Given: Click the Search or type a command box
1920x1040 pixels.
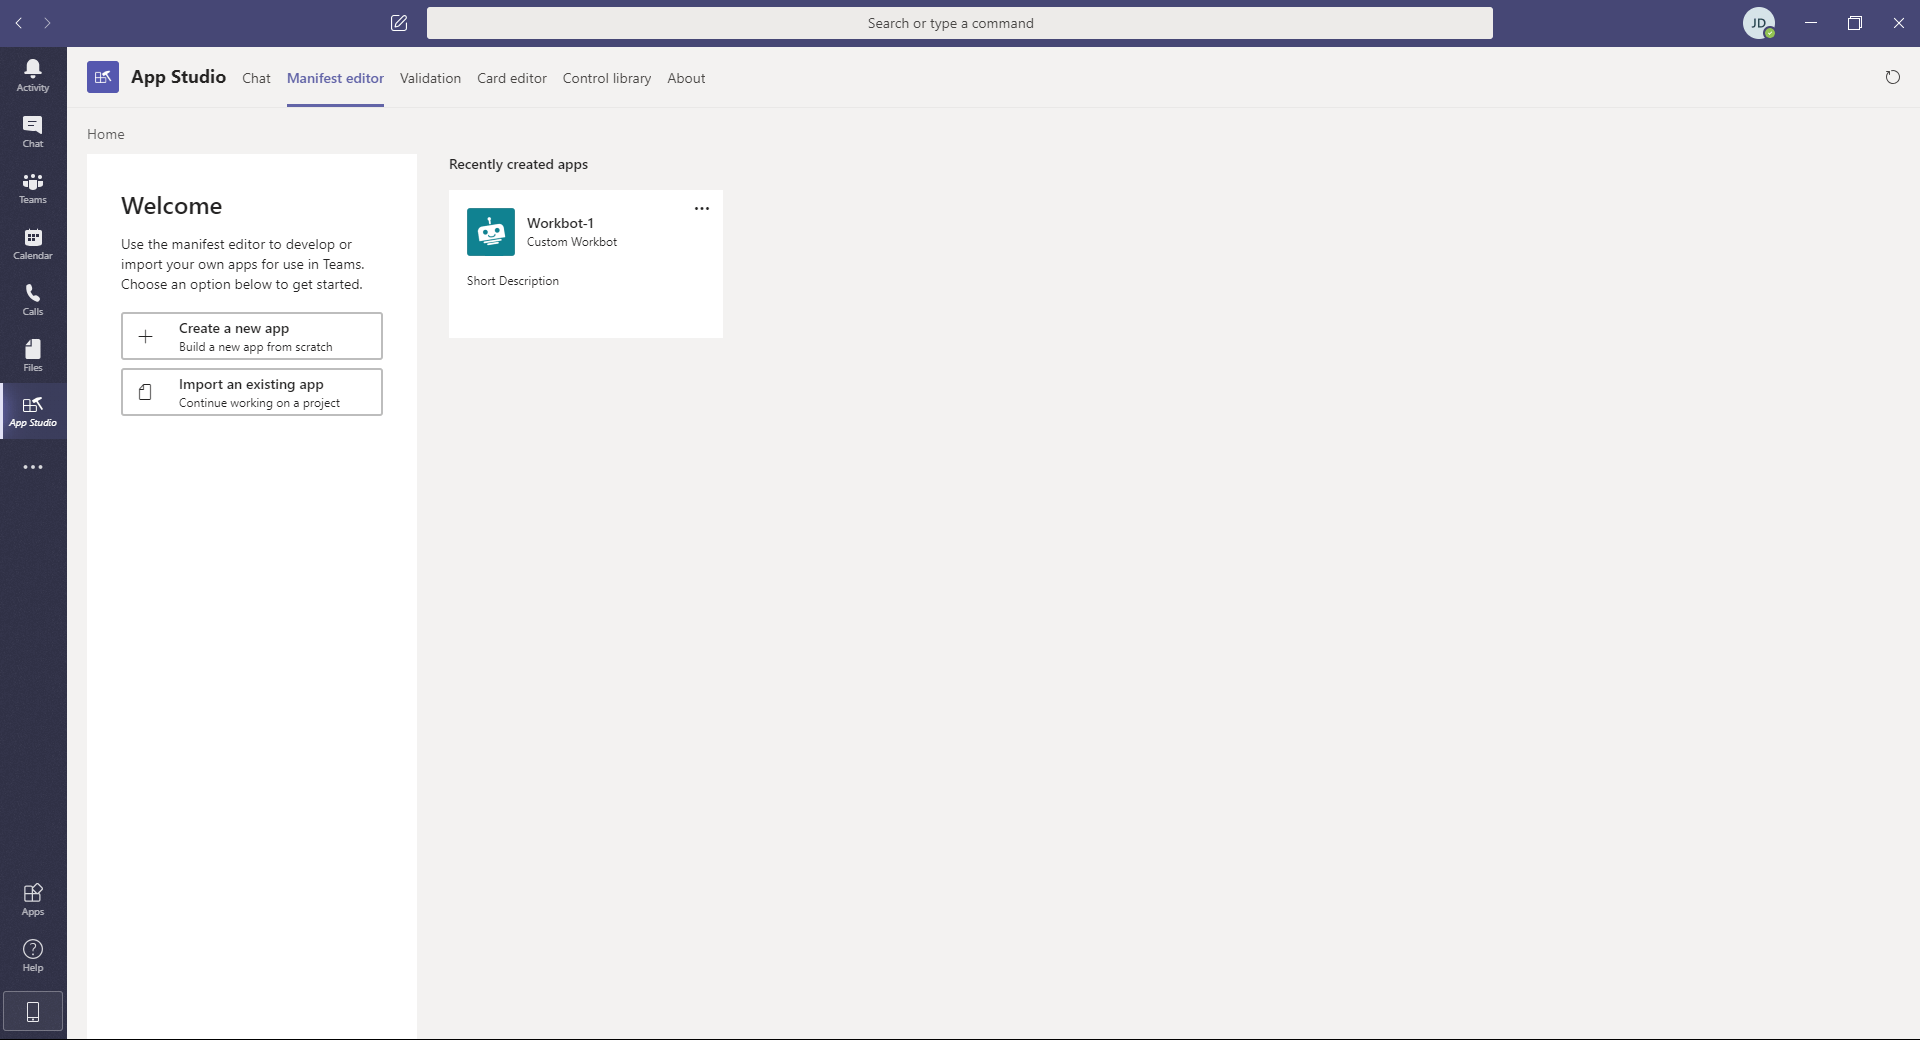Looking at the screenshot, I should [x=959, y=23].
